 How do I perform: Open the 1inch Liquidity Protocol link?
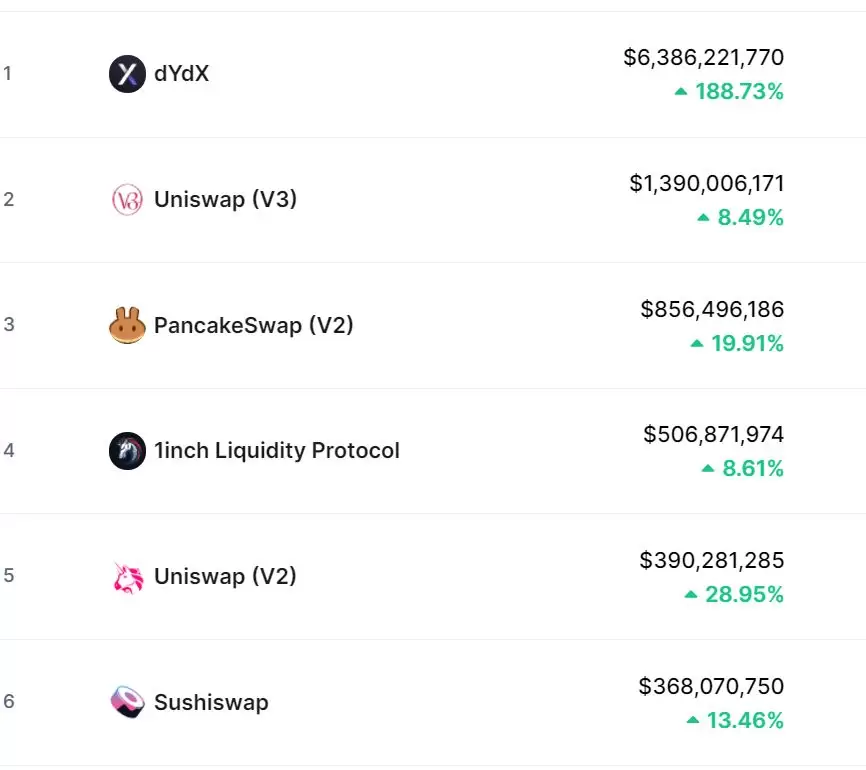coord(276,451)
